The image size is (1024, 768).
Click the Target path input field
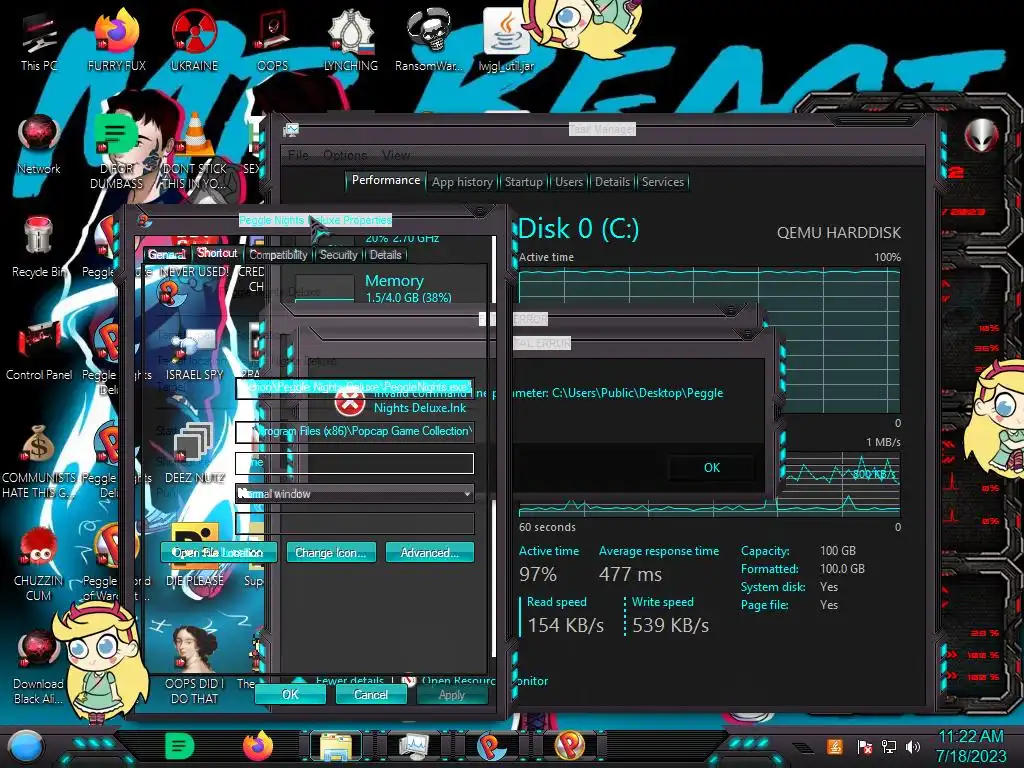[354, 388]
